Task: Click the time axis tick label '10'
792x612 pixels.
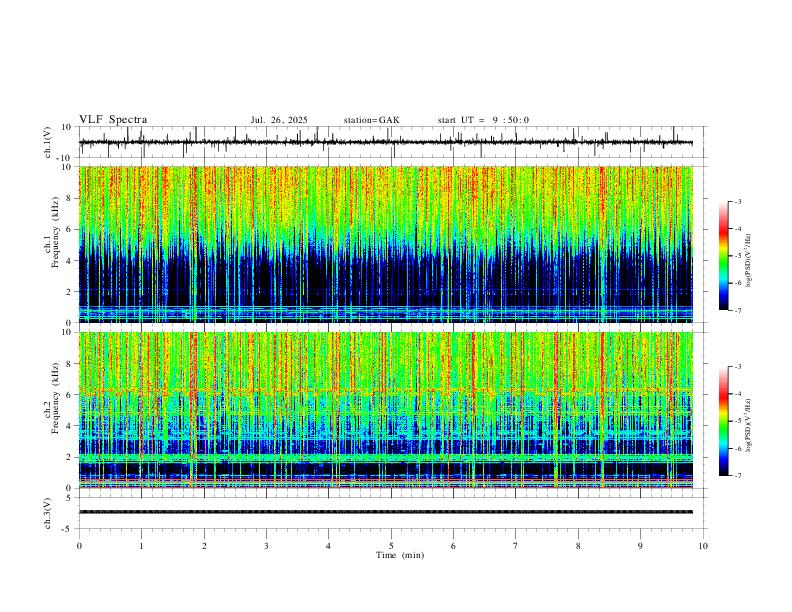Action: click(x=703, y=546)
